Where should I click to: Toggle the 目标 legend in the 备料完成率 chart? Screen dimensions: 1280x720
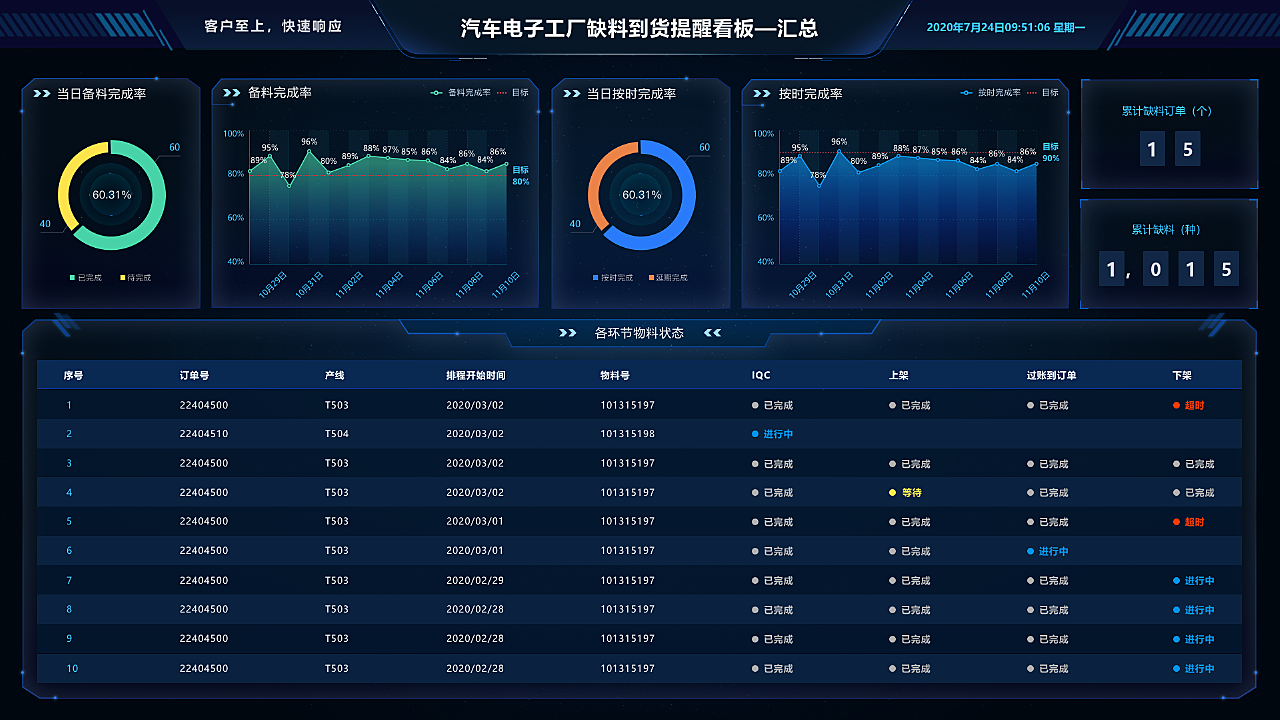coord(514,92)
